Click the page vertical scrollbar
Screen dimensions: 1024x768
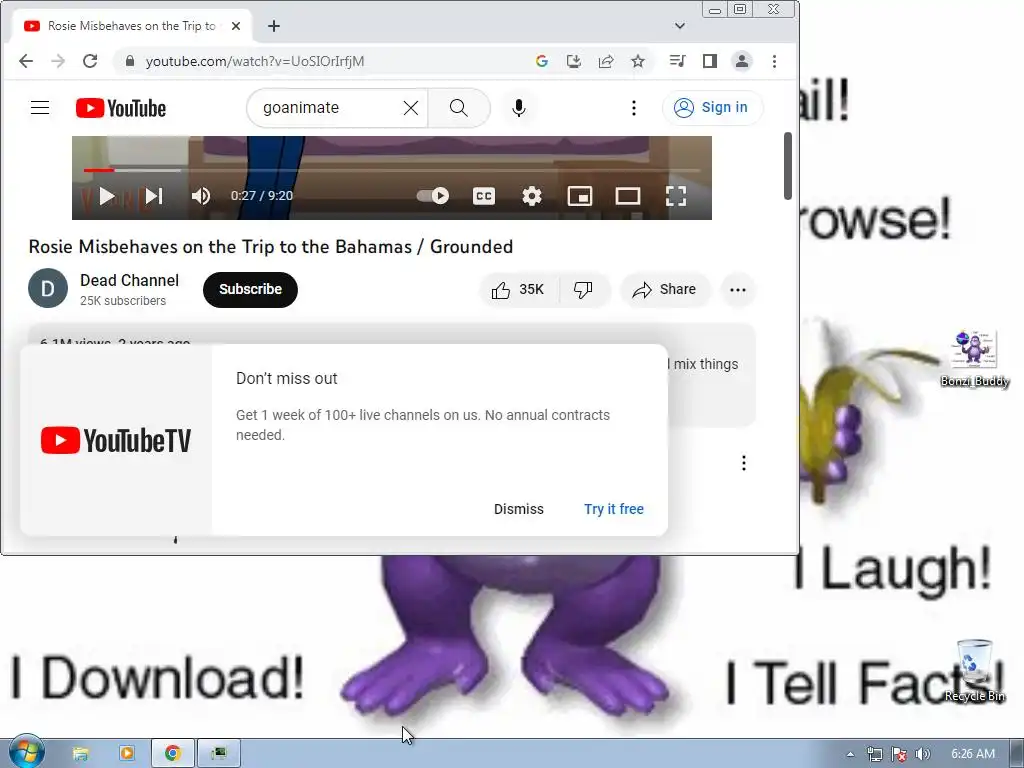[788, 166]
